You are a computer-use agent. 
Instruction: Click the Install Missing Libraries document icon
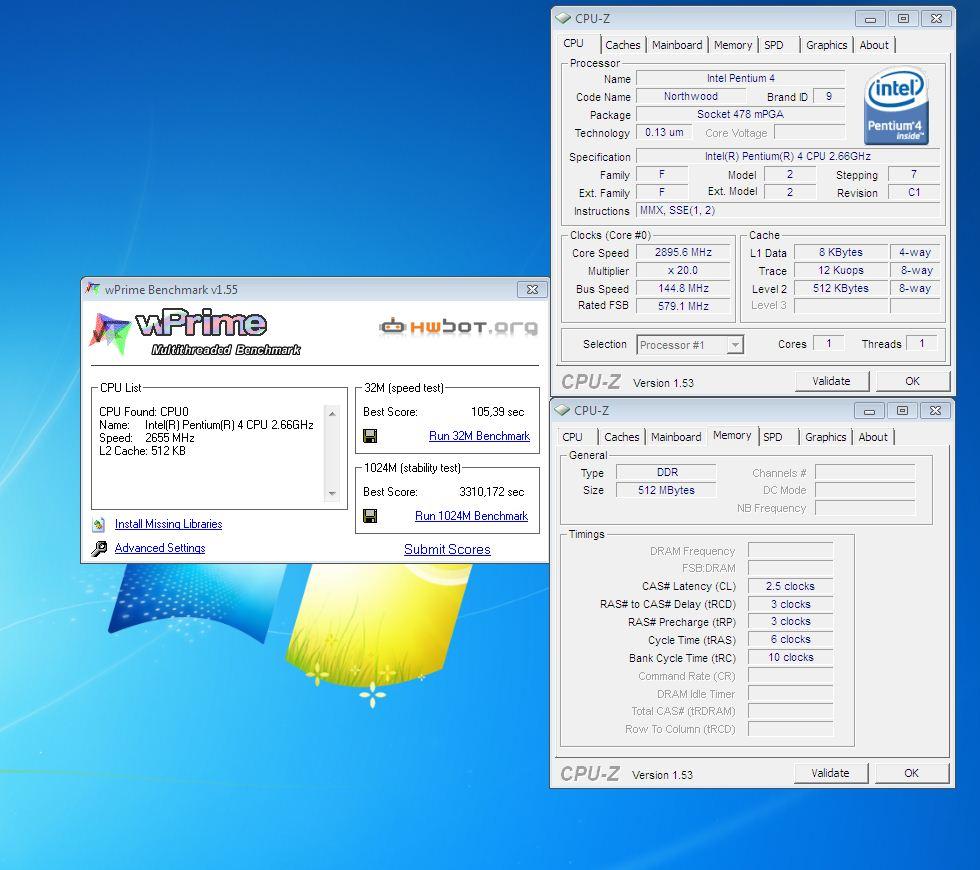pos(99,524)
